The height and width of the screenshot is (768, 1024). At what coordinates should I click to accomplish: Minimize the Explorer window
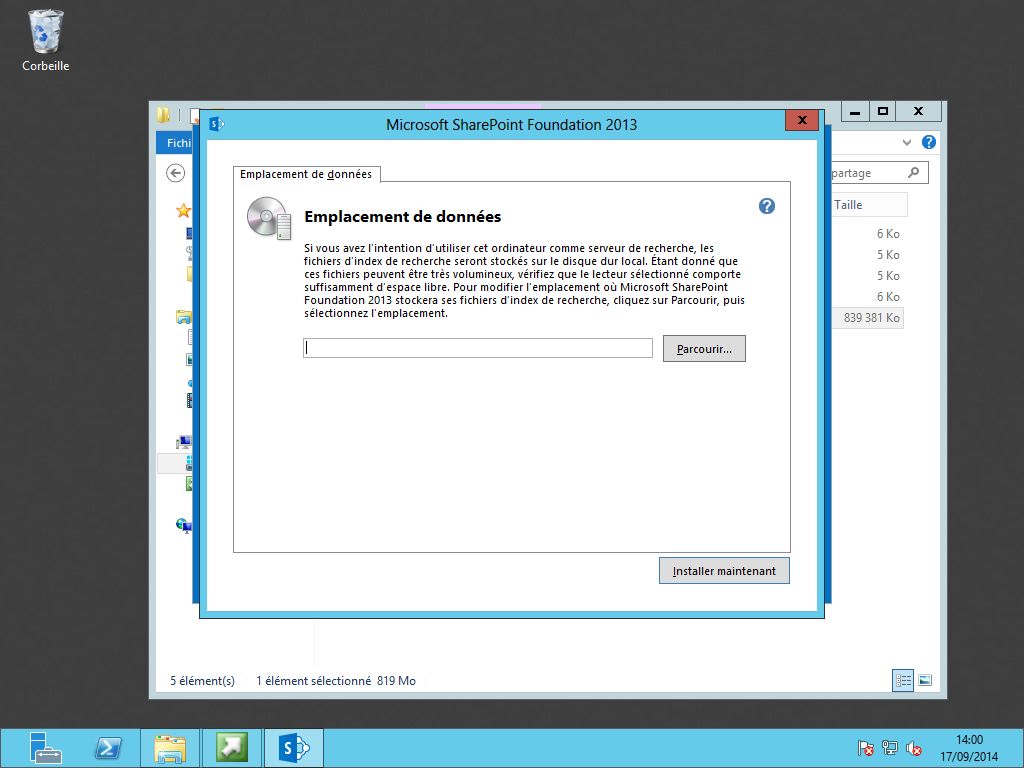(x=855, y=112)
